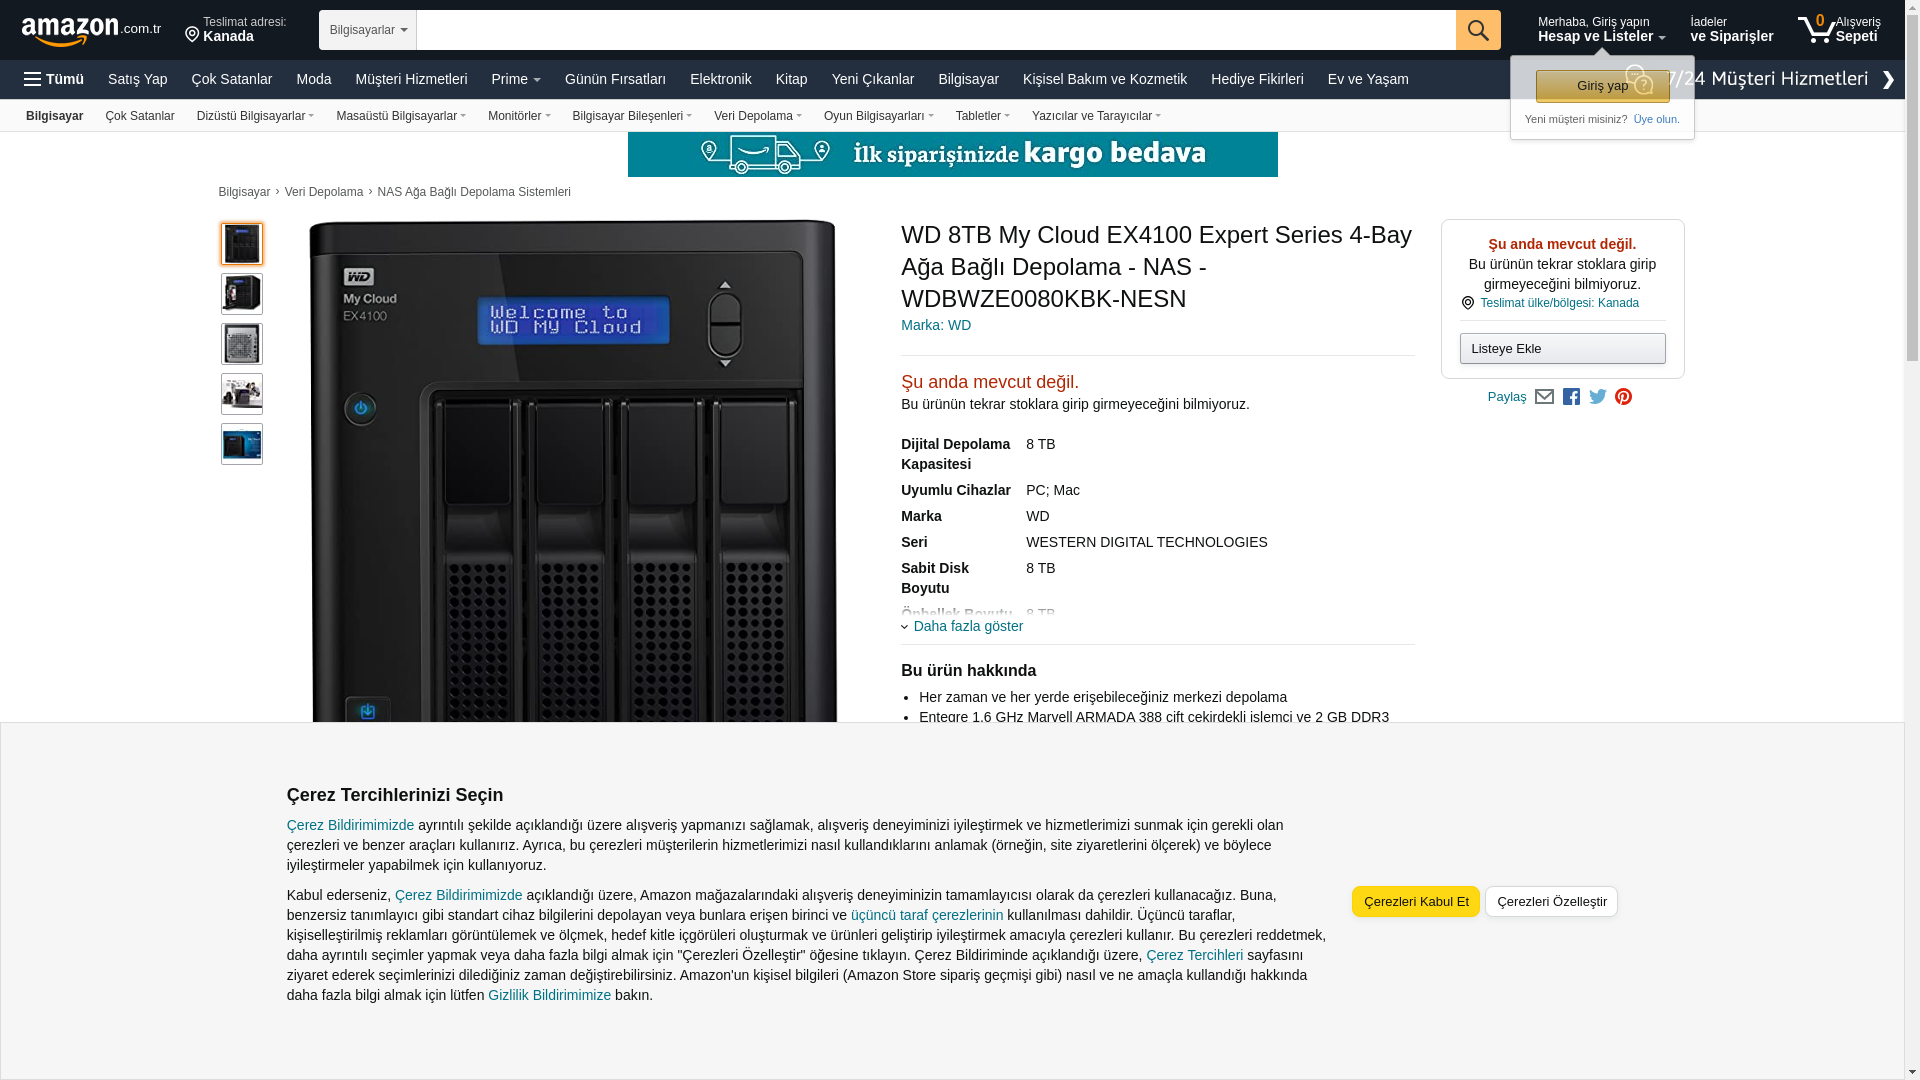
Task: Share product via email icon
Action: (1544, 397)
